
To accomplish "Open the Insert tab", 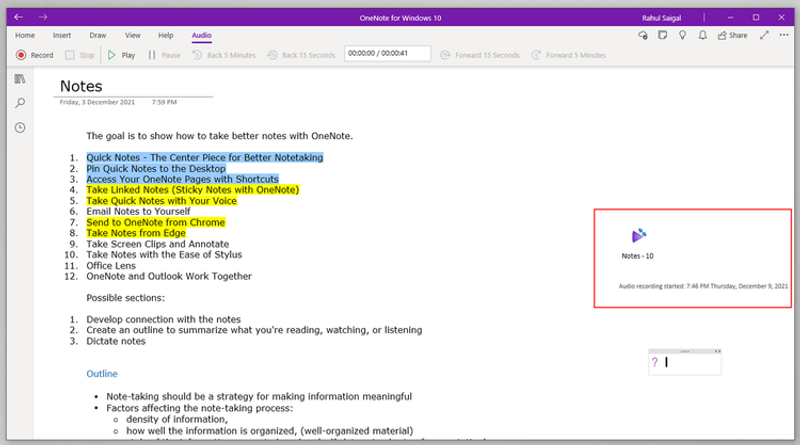I will coord(62,35).
